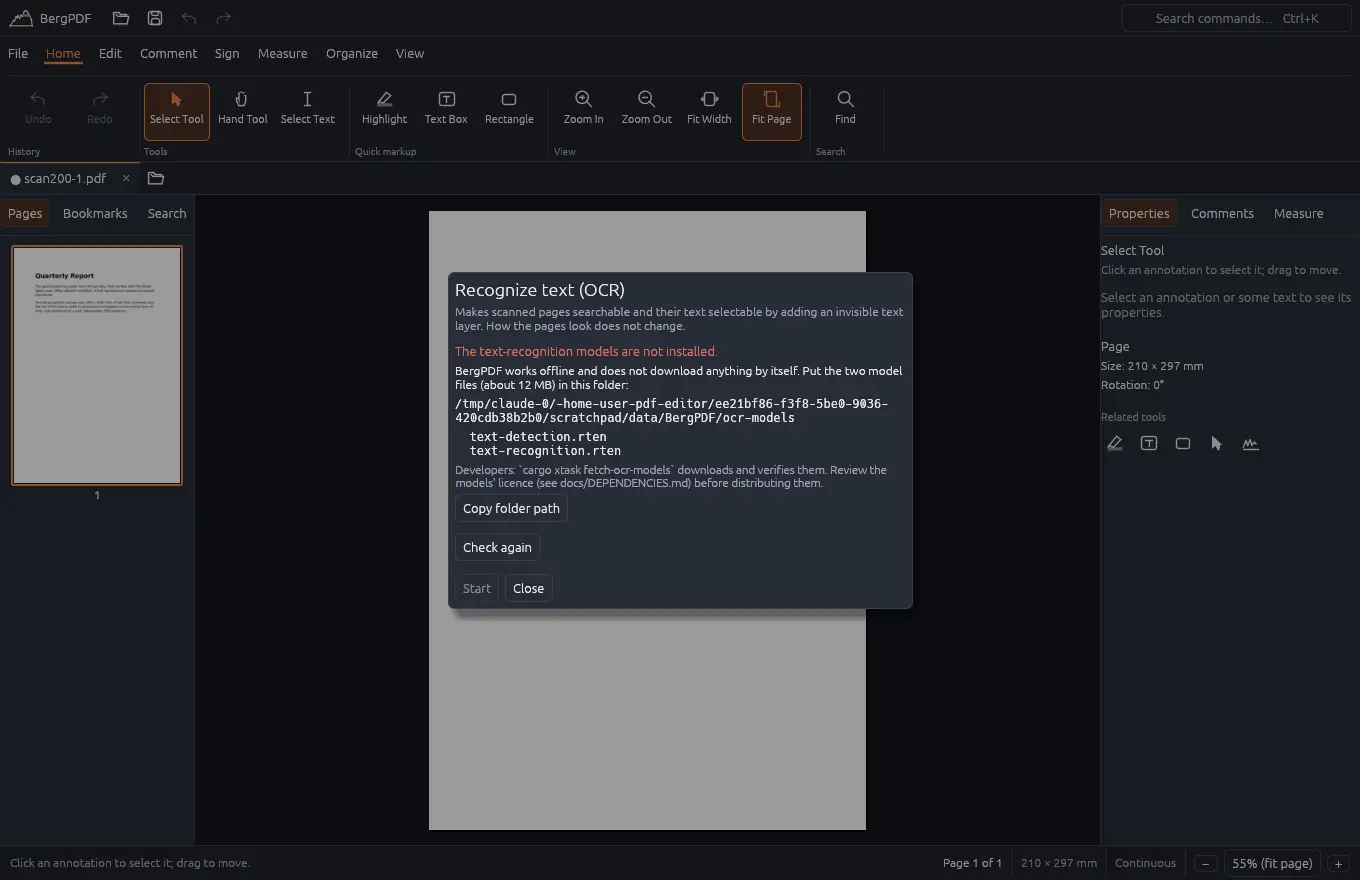This screenshot has height=880, width=1360.
Task: Click the pointer icon under Related tools
Action: (1217, 443)
